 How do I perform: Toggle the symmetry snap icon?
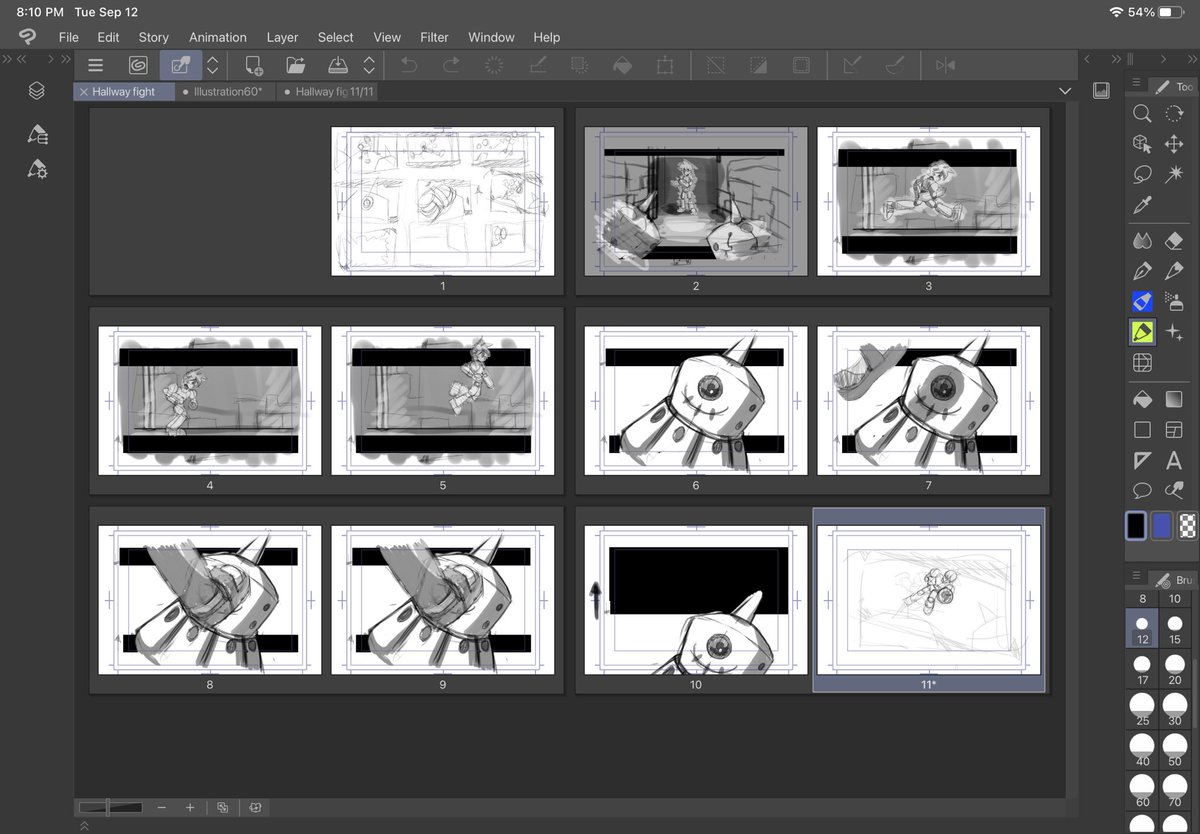click(x=945, y=65)
